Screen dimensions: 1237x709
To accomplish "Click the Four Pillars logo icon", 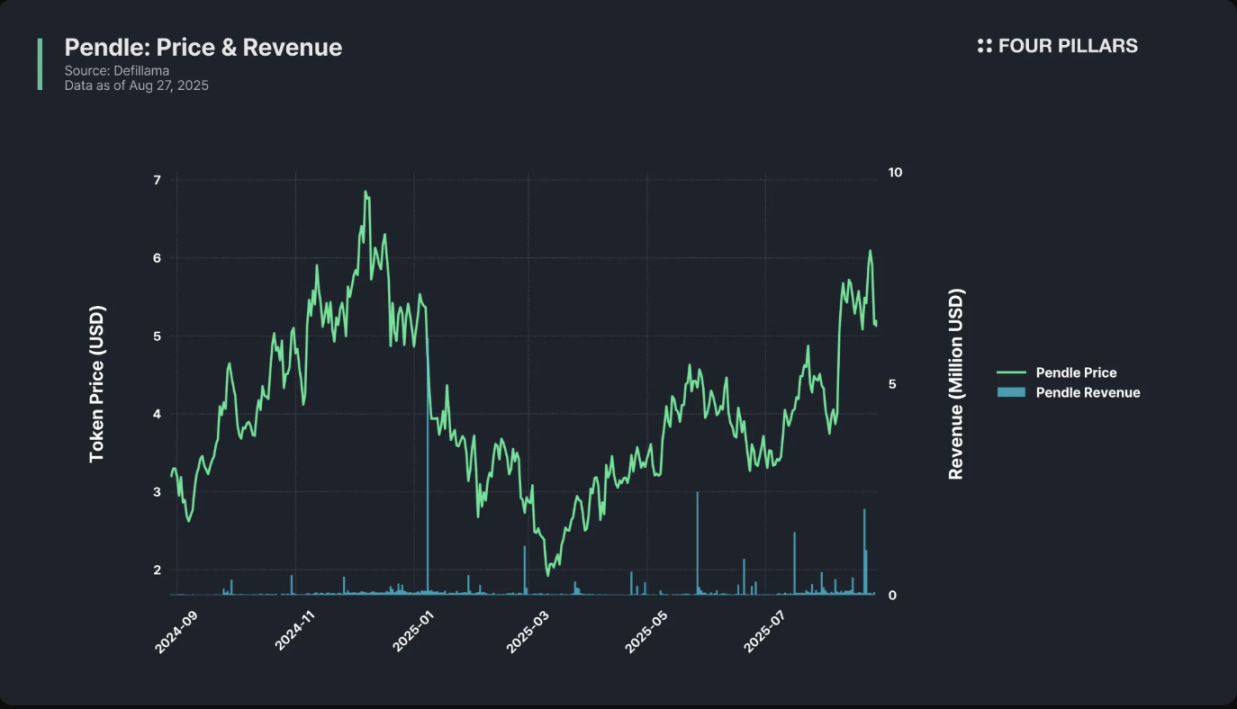I will click(984, 46).
